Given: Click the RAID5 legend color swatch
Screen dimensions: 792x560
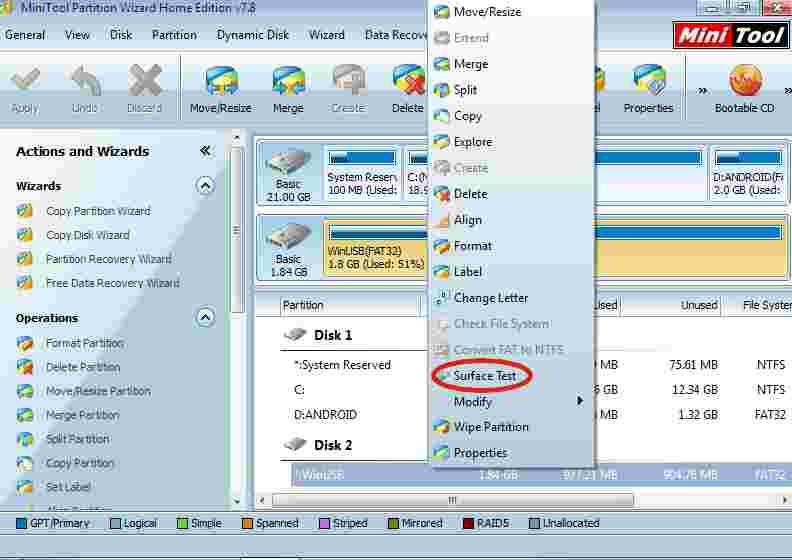Looking at the screenshot, I should (x=468, y=524).
